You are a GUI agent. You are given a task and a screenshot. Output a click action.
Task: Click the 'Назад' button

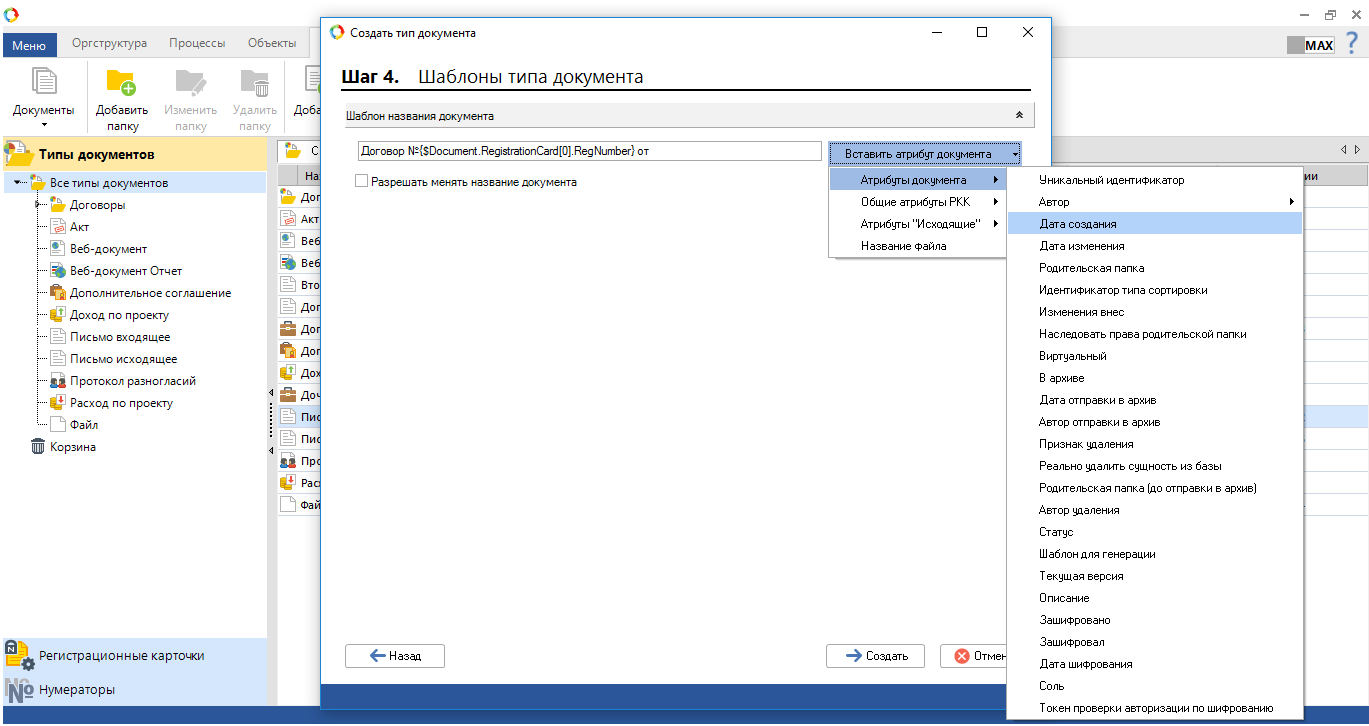[x=395, y=656]
